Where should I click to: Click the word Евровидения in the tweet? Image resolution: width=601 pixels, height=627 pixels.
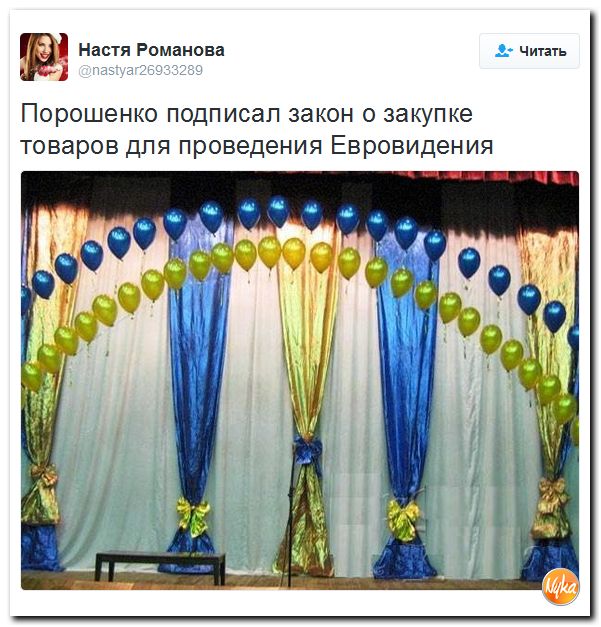pos(412,146)
